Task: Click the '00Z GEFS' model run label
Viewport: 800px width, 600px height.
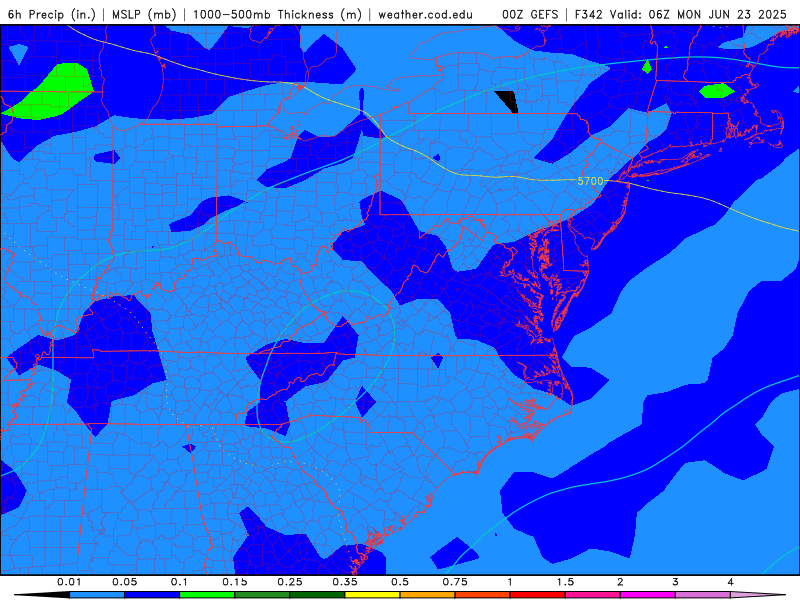Action: (530, 14)
